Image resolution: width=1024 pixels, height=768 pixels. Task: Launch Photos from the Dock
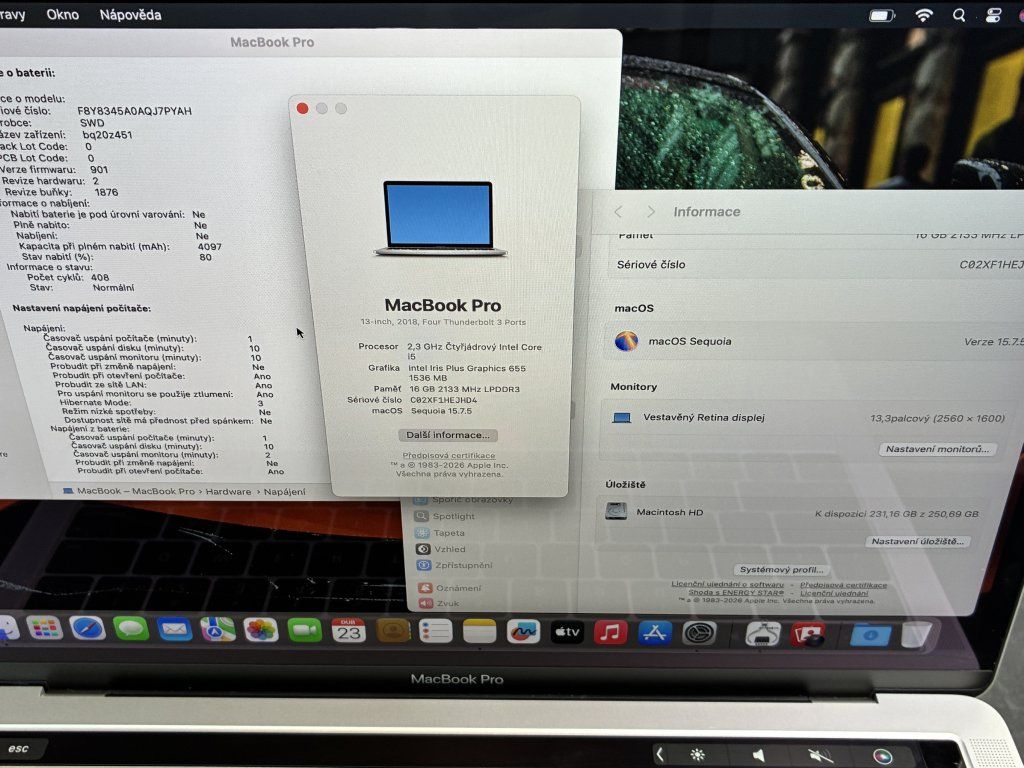(261, 630)
